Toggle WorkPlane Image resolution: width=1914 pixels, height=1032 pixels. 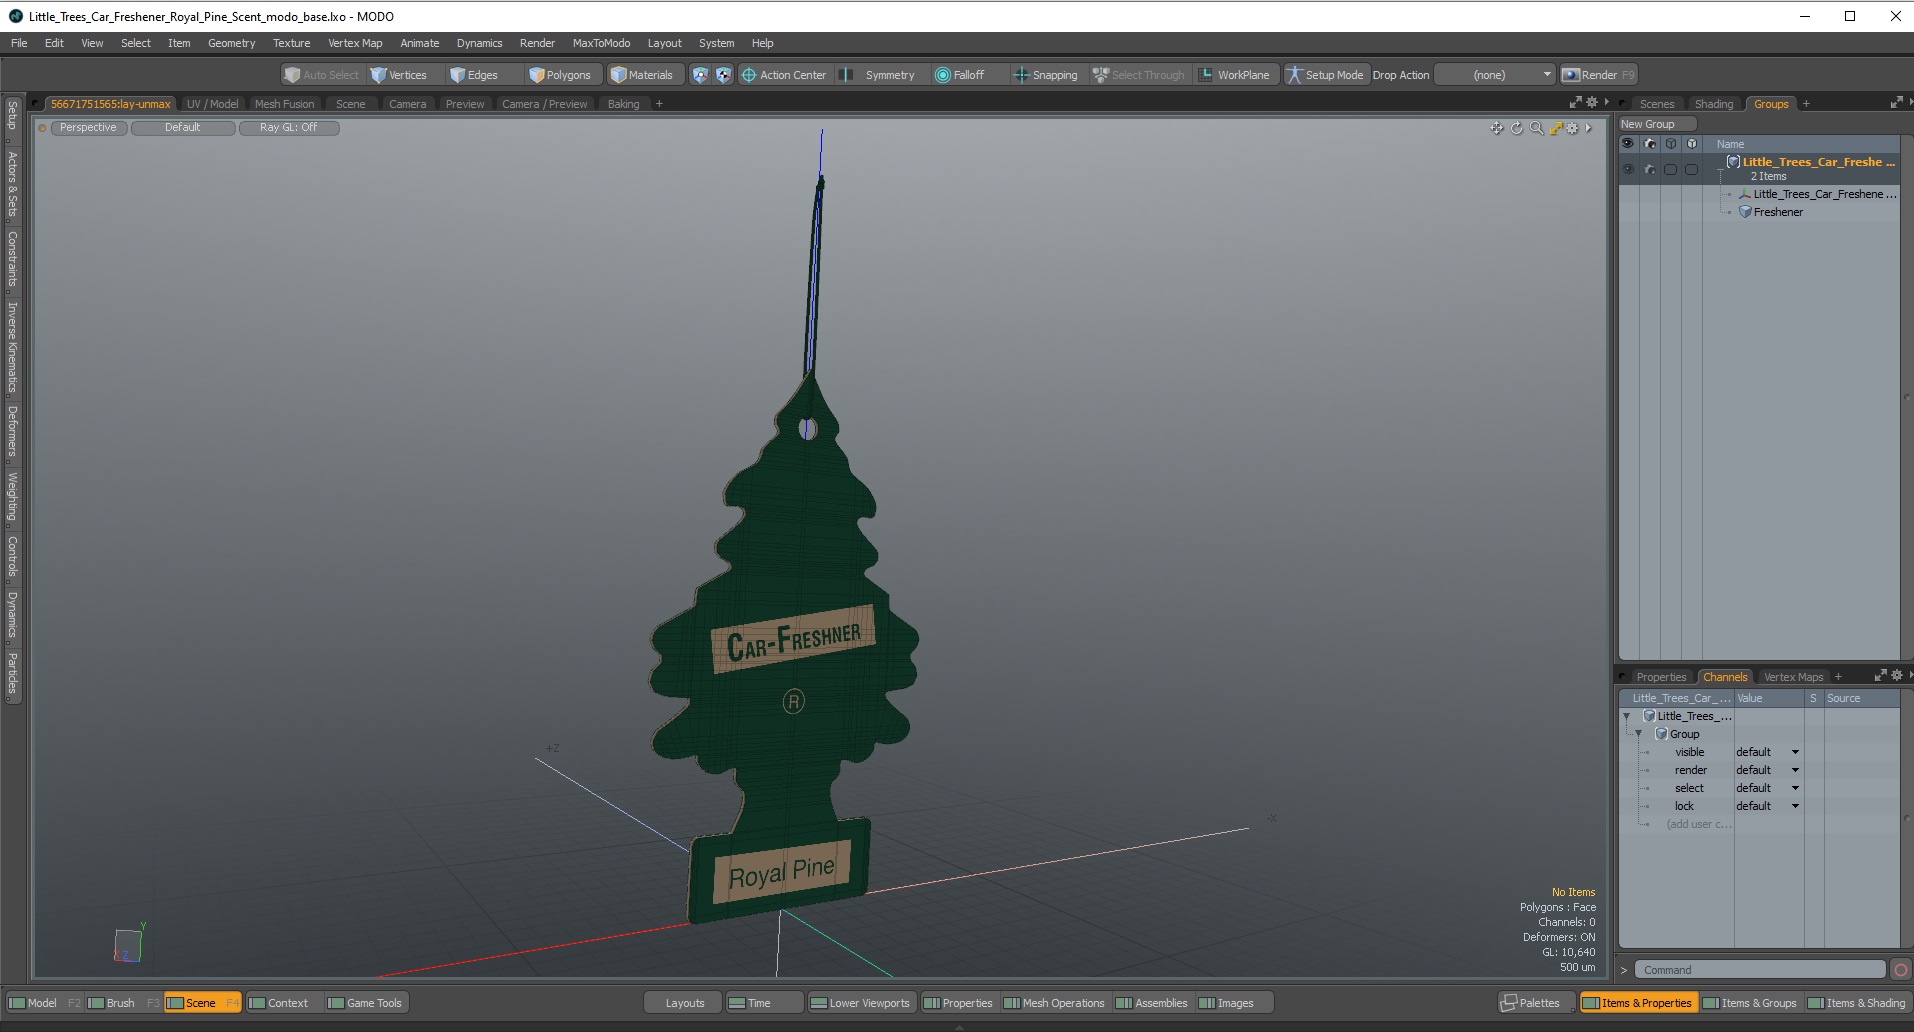pyautogui.click(x=1234, y=75)
